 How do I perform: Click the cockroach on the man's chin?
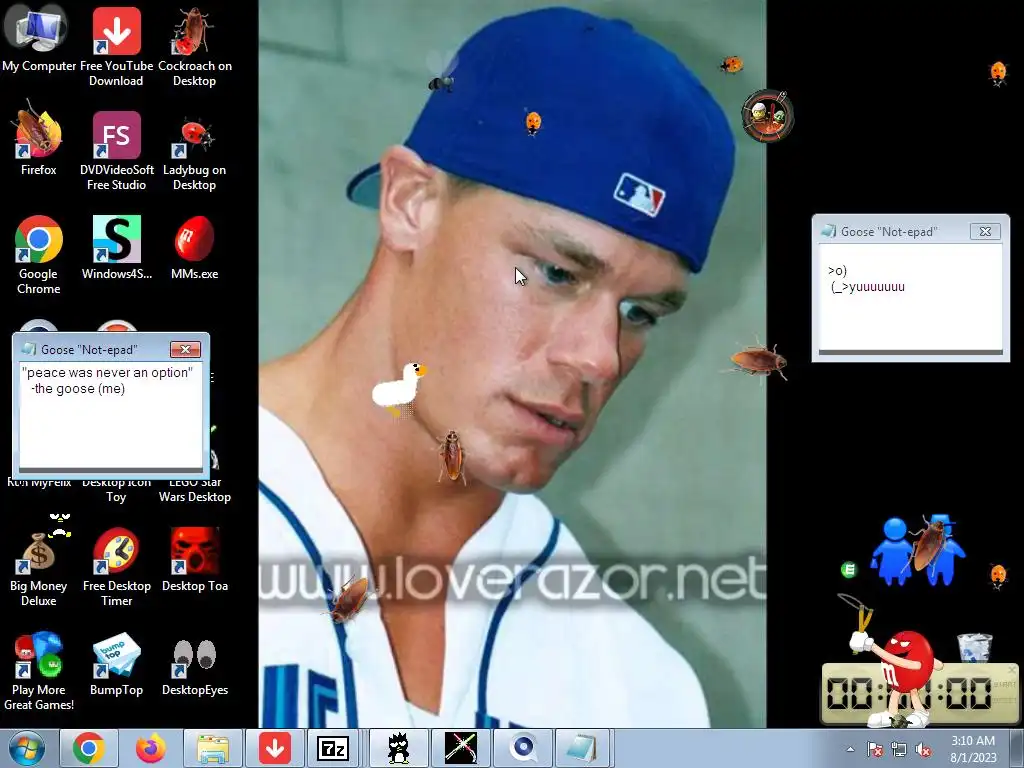(452, 456)
